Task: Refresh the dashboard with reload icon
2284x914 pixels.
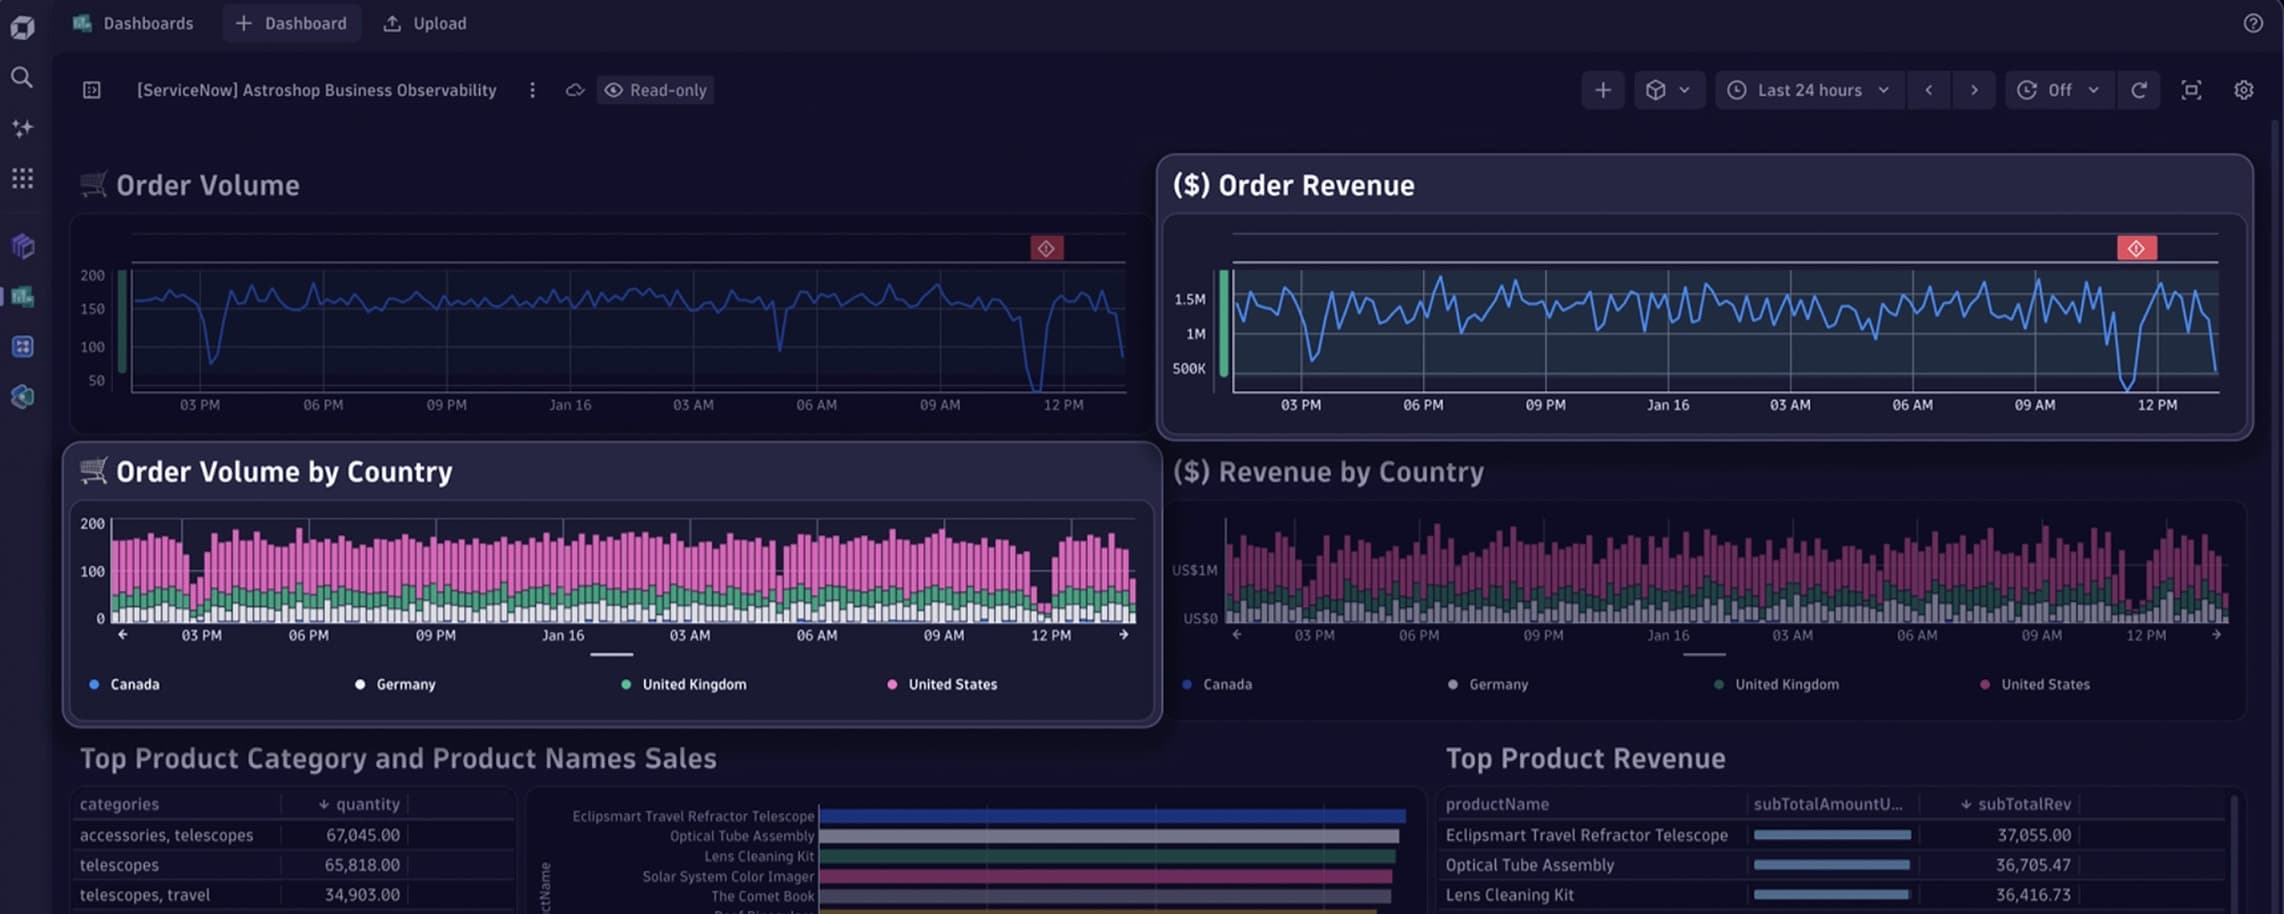Action: point(2139,90)
